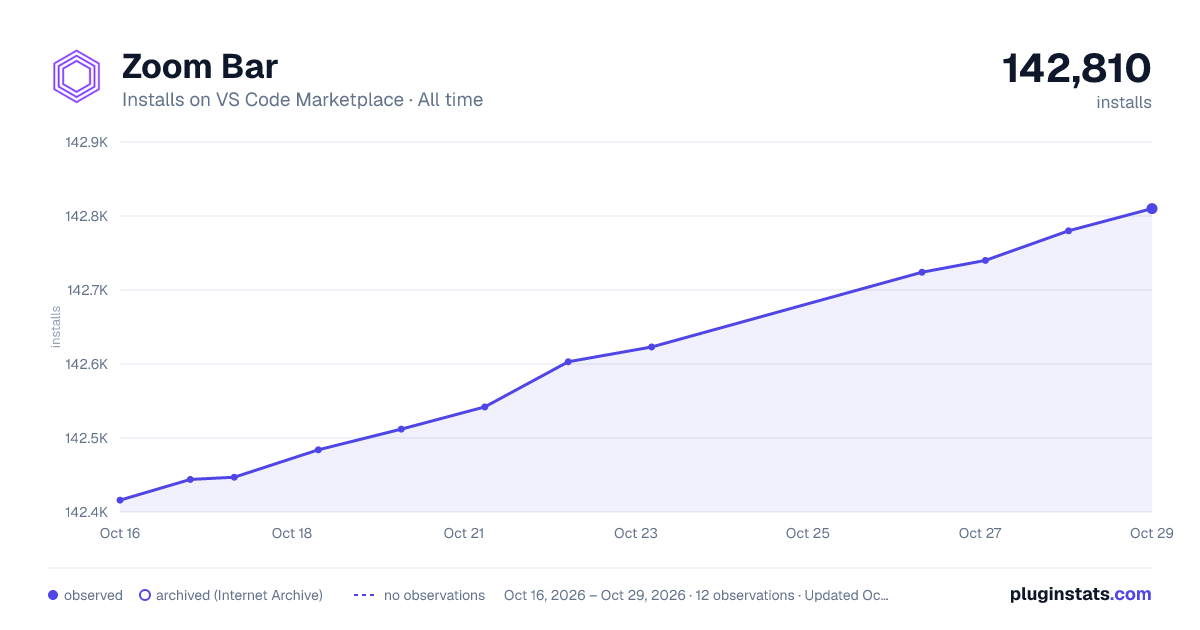This screenshot has height=630, width=1200.
Task: Click the Oct 21 x-axis label
Action: 464,533
